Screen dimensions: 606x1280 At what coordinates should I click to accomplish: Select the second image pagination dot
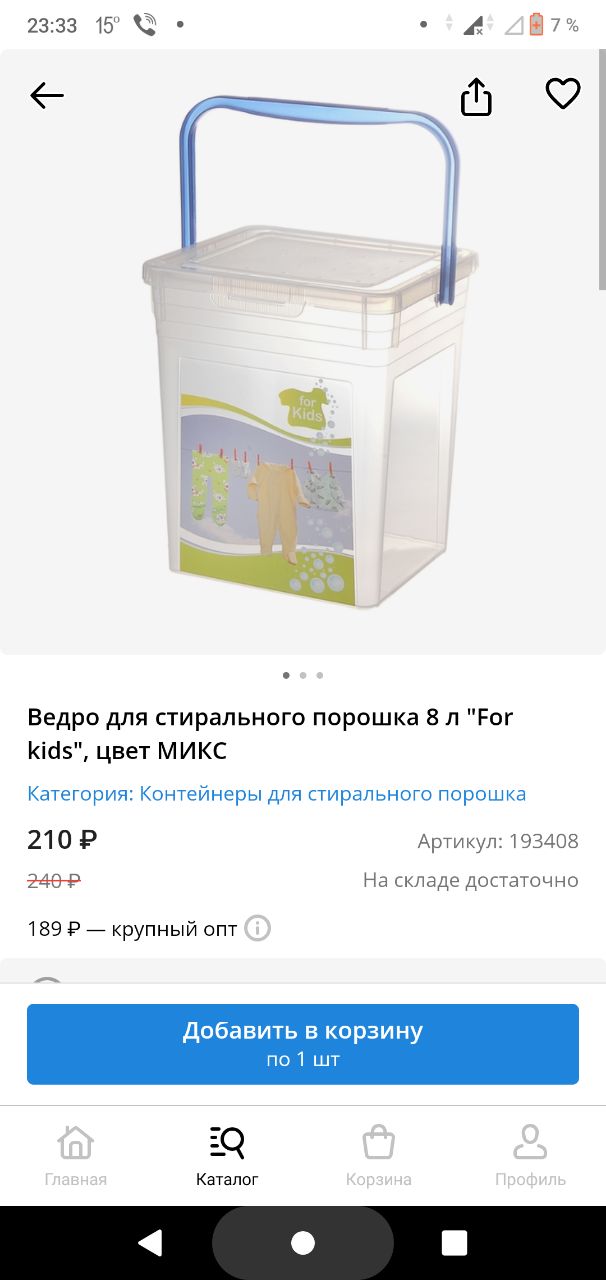click(303, 675)
